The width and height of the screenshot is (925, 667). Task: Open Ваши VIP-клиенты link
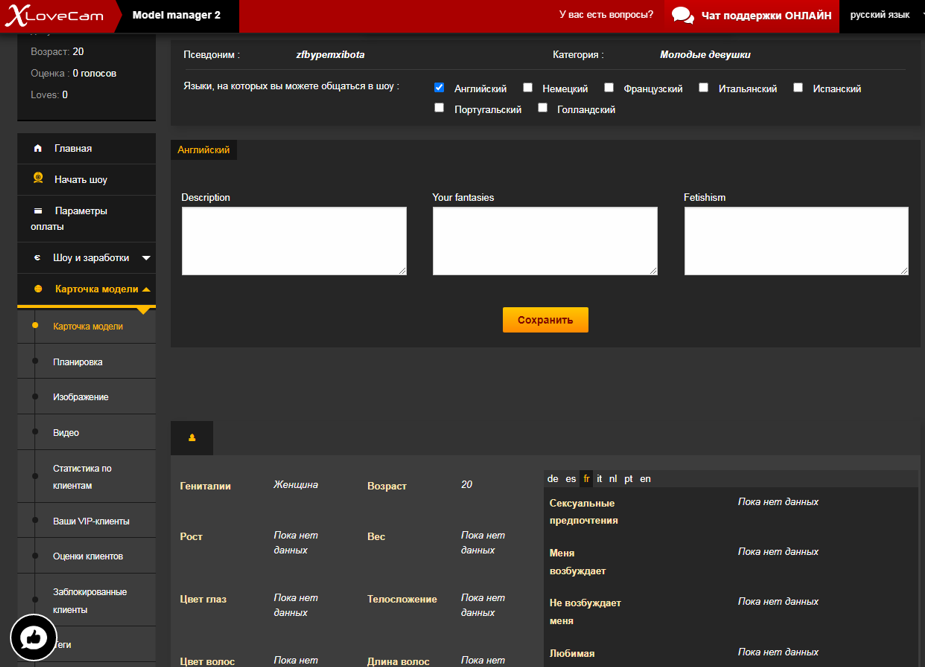91,521
